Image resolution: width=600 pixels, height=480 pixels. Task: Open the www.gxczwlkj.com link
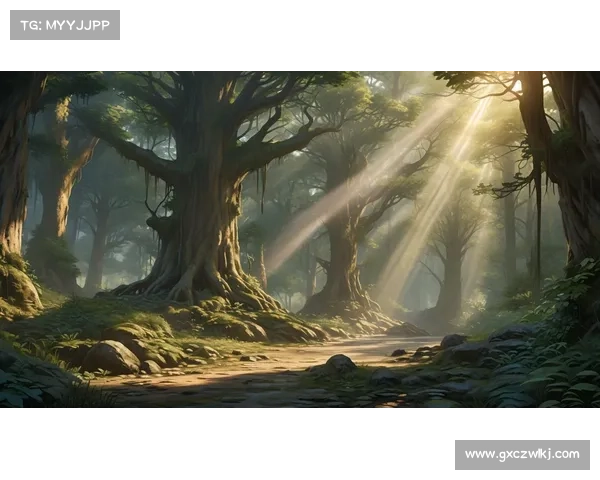tap(520, 455)
